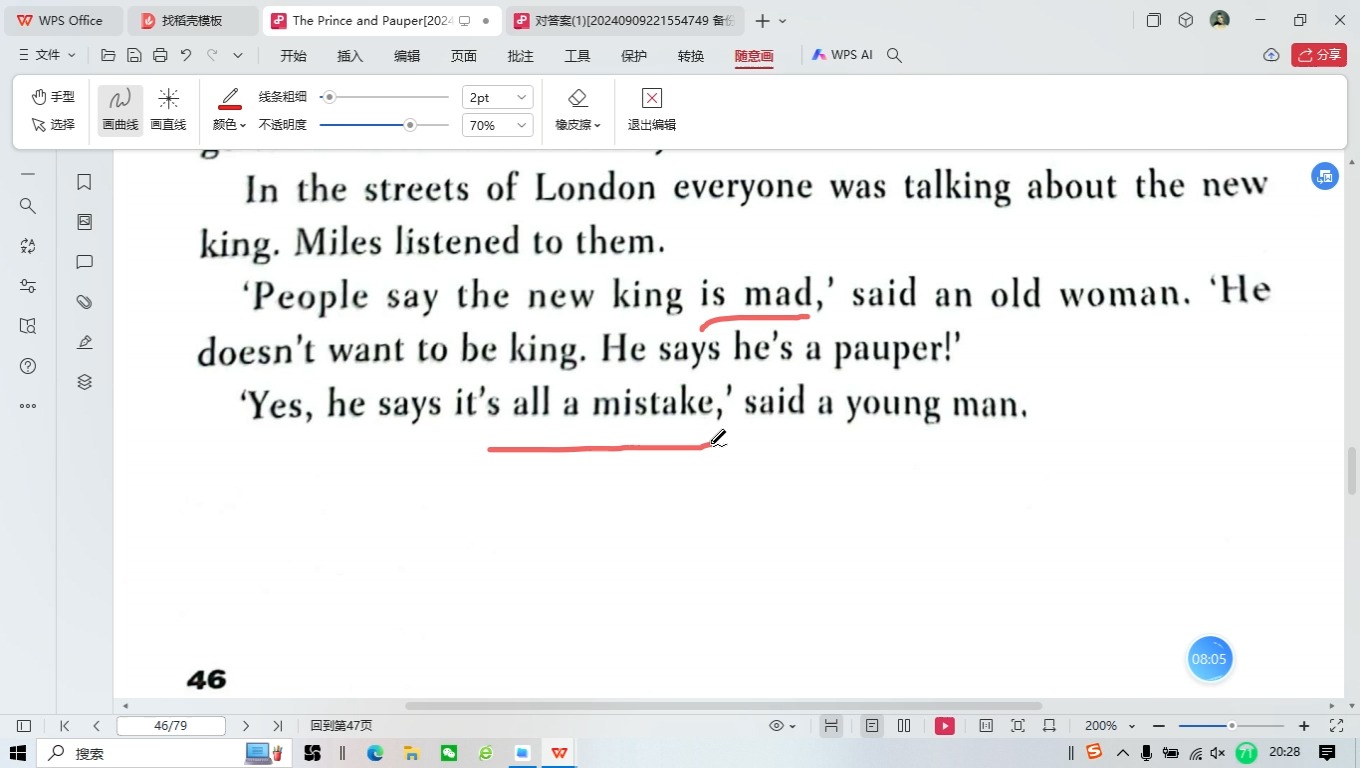
Task: Go to the next page
Action: [x=246, y=726]
